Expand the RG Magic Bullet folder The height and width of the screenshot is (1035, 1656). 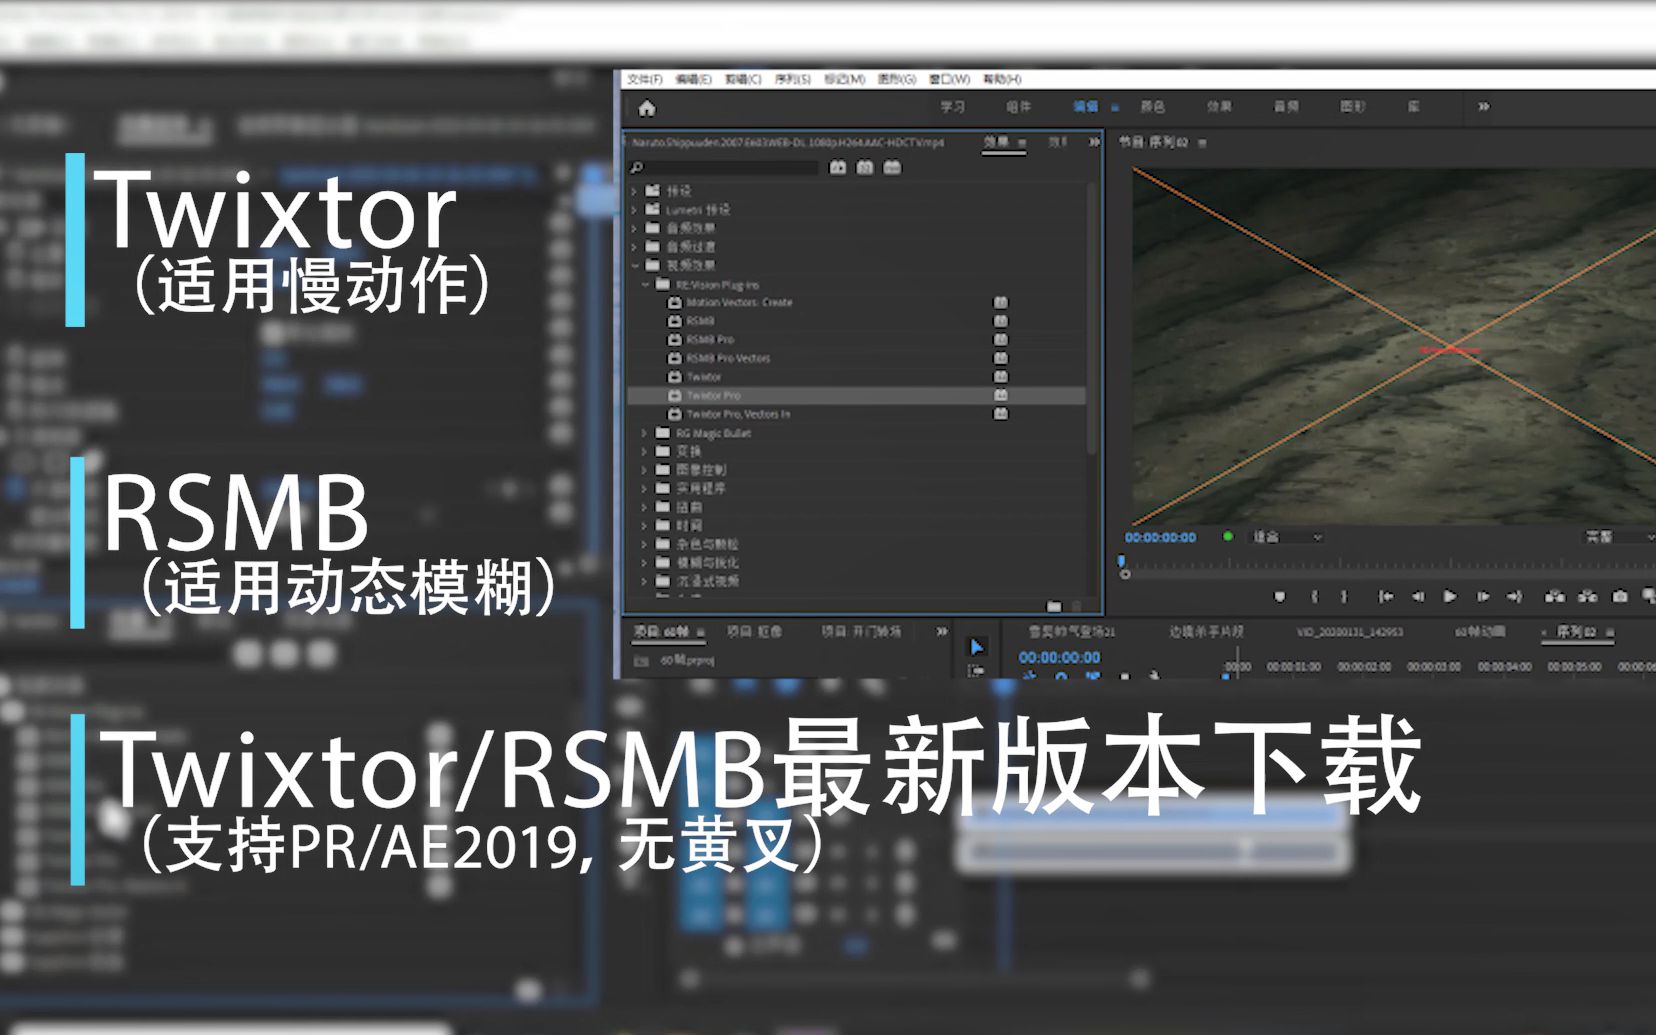coord(645,433)
